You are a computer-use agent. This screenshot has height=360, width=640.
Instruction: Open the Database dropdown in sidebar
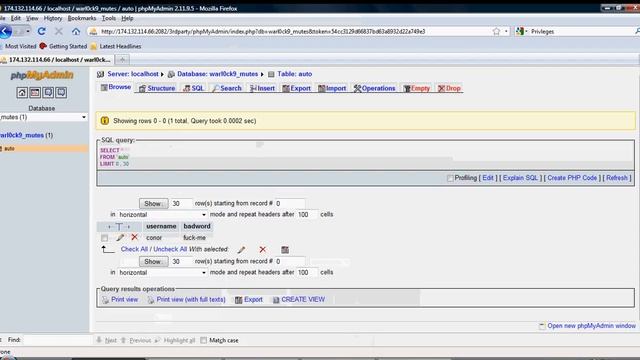(x=44, y=117)
